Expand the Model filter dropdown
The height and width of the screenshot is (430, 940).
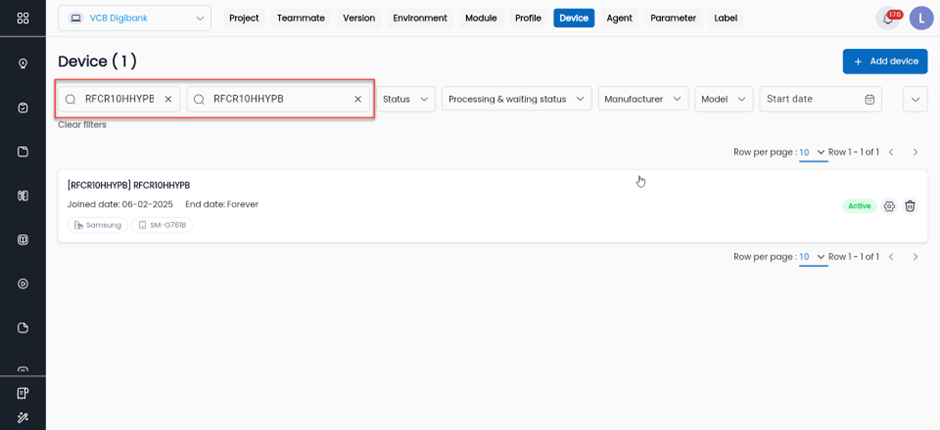tap(725, 99)
